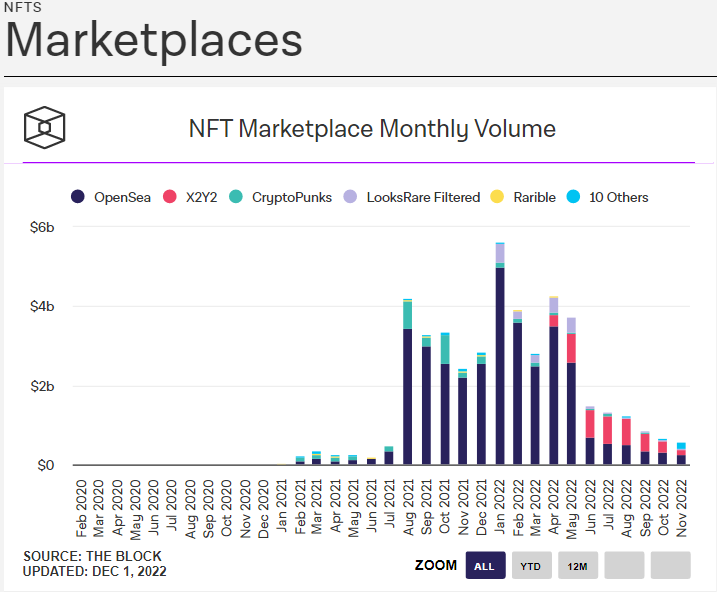The width and height of the screenshot is (717, 592).
Task: Click the Dec 2021 bar
Action: (481, 409)
